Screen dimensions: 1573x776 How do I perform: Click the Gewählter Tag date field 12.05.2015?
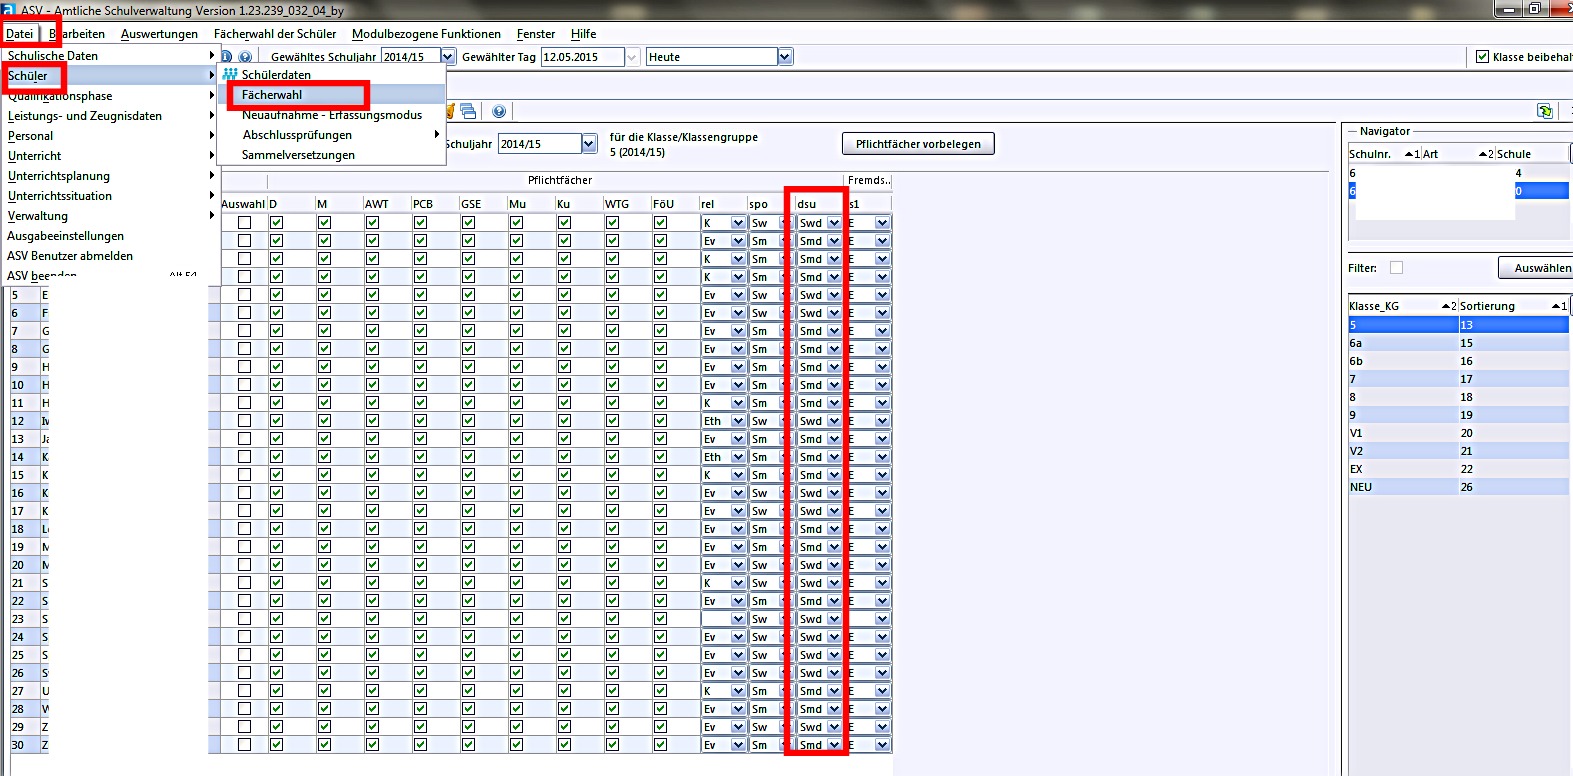pyautogui.click(x=582, y=57)
